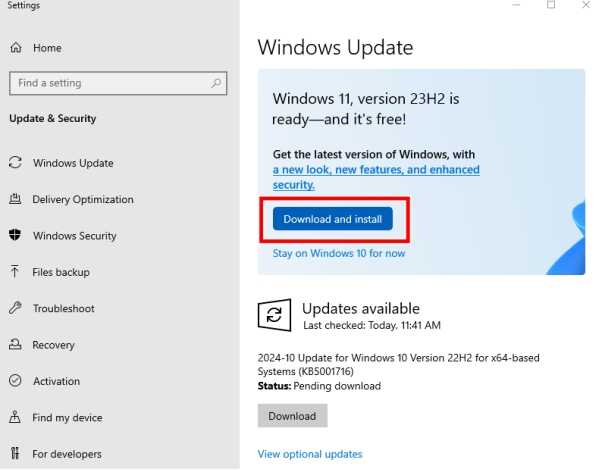602x470 pixels.
Task: Click the search magnifier in settings box
Action: pos(216,83)
